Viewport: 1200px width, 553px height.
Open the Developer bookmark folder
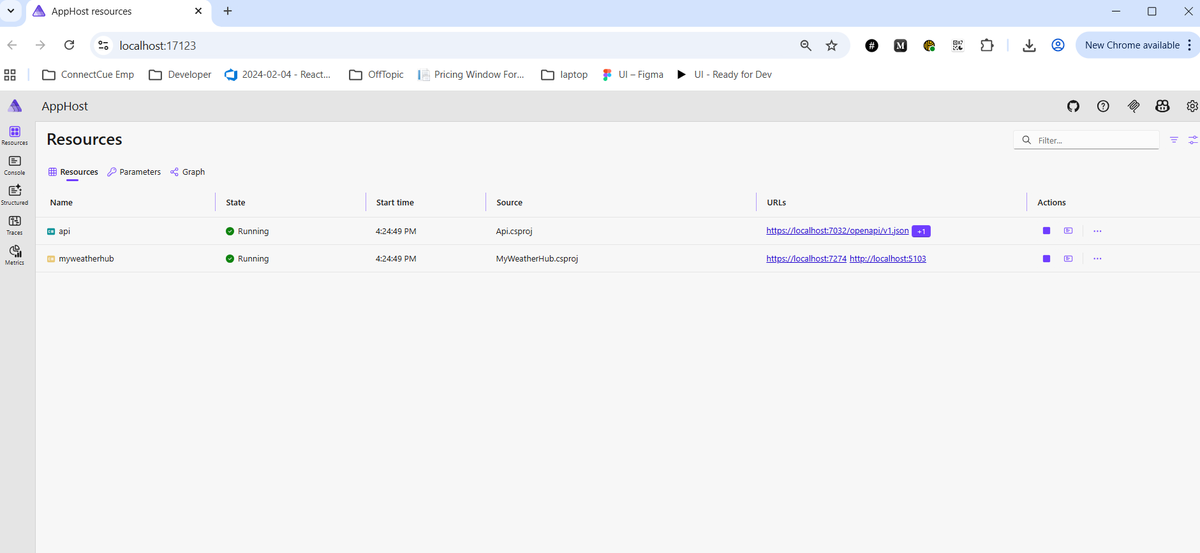click(x=180, y=74)
